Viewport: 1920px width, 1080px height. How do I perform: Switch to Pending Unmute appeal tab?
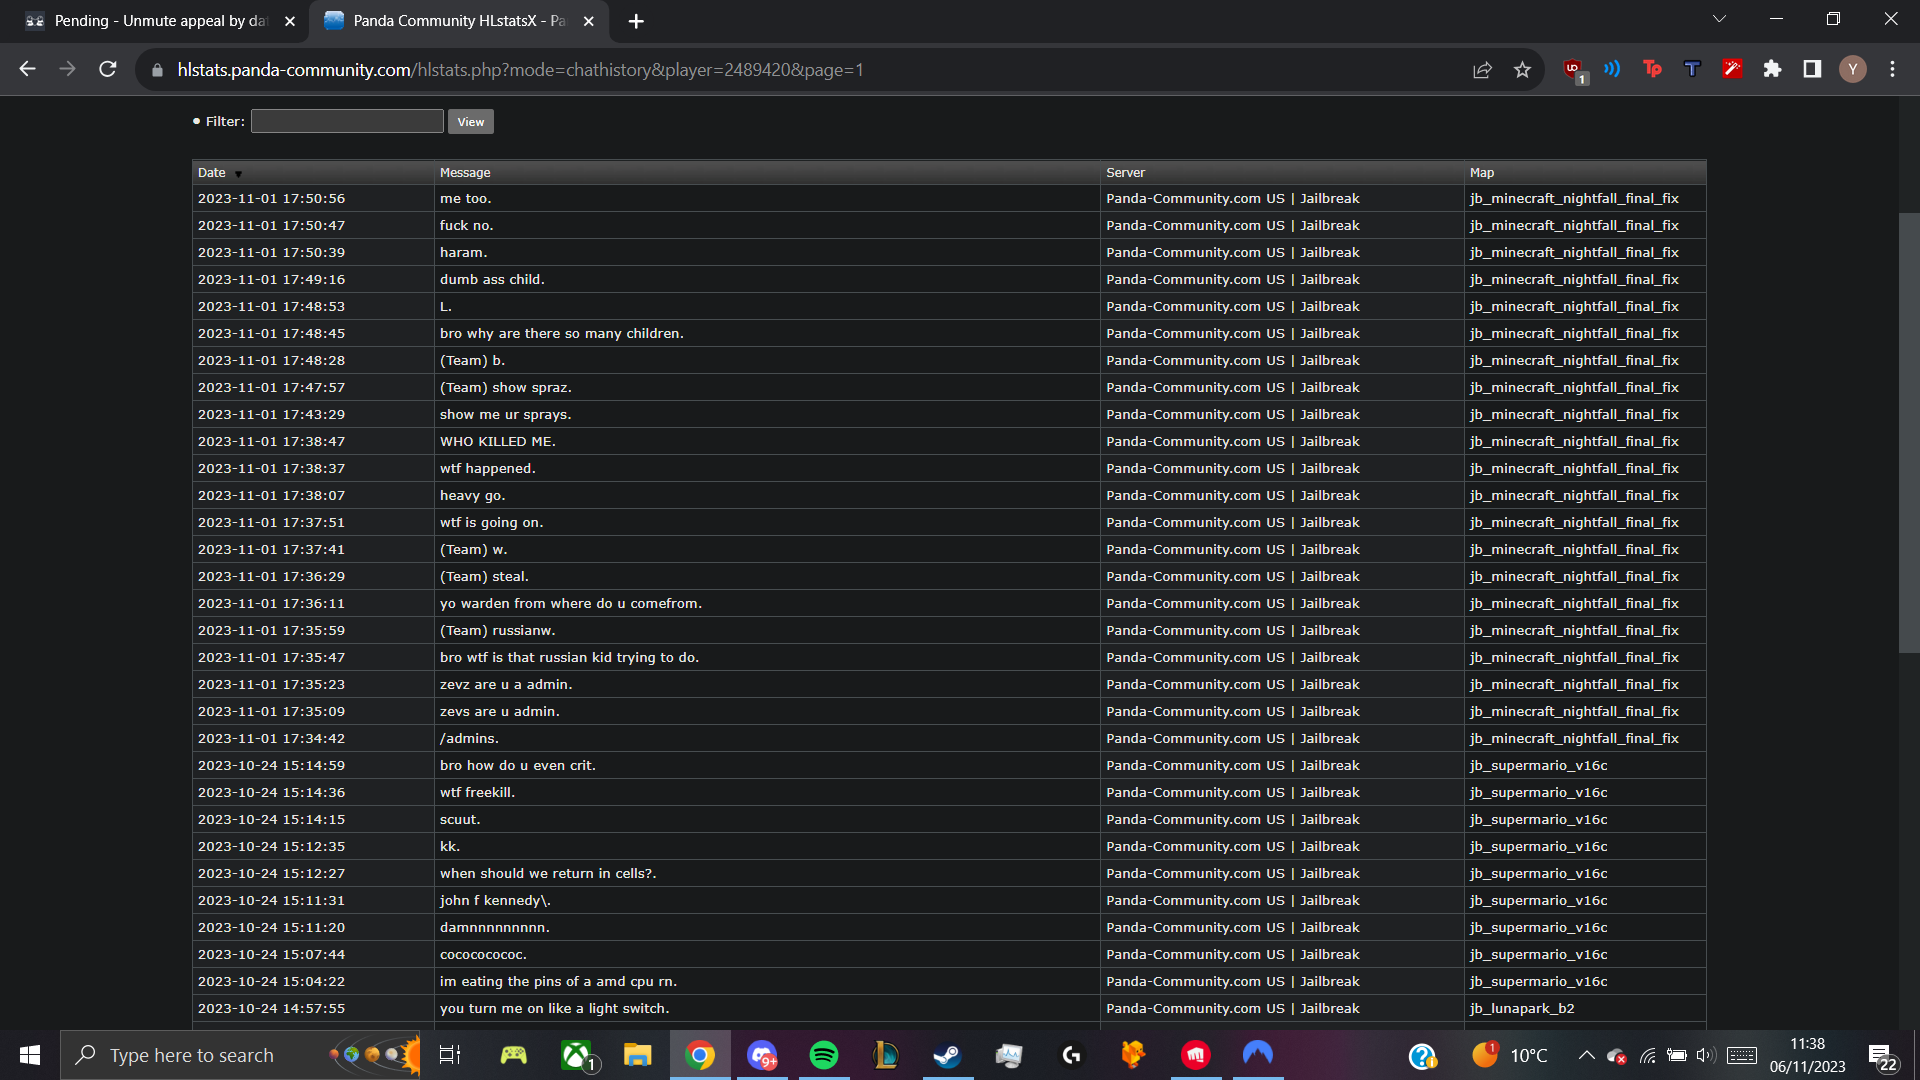click(x=160, y=21)
